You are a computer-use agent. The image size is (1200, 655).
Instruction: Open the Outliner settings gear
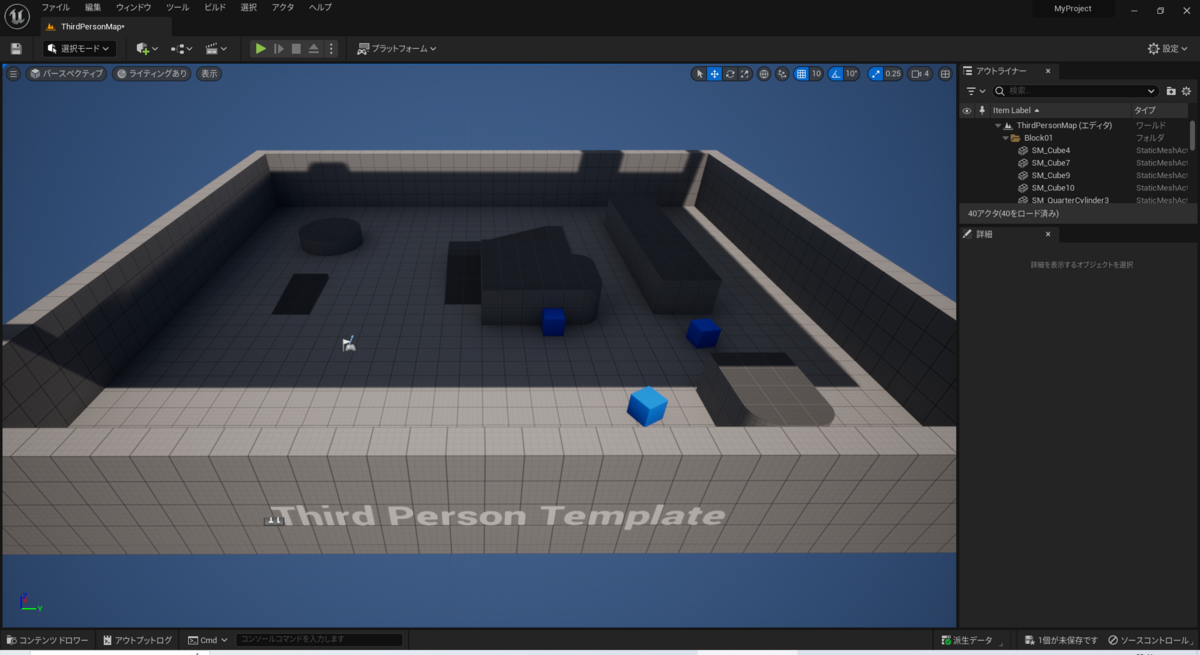coord(1189,90)
